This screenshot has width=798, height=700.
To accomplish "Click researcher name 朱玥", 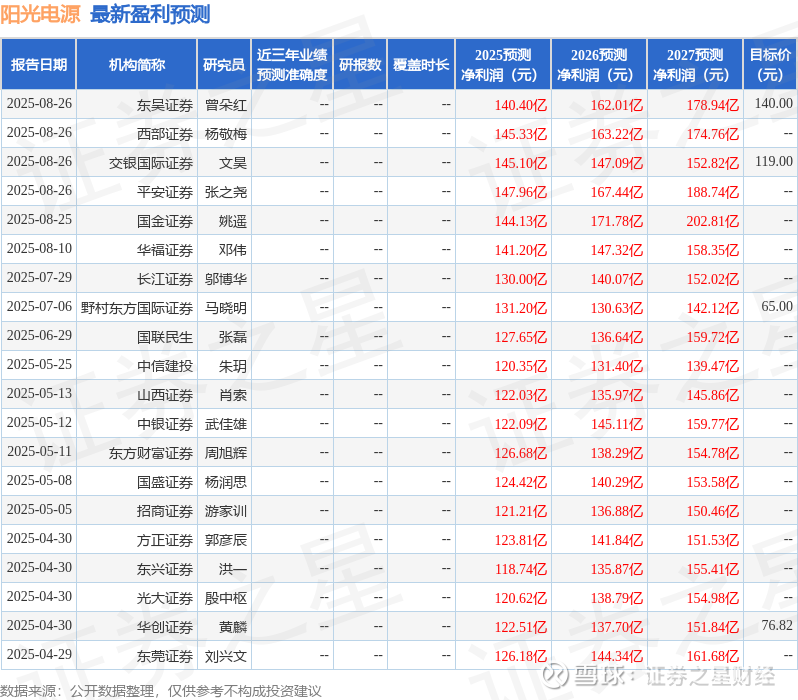I will pos(233,367).
